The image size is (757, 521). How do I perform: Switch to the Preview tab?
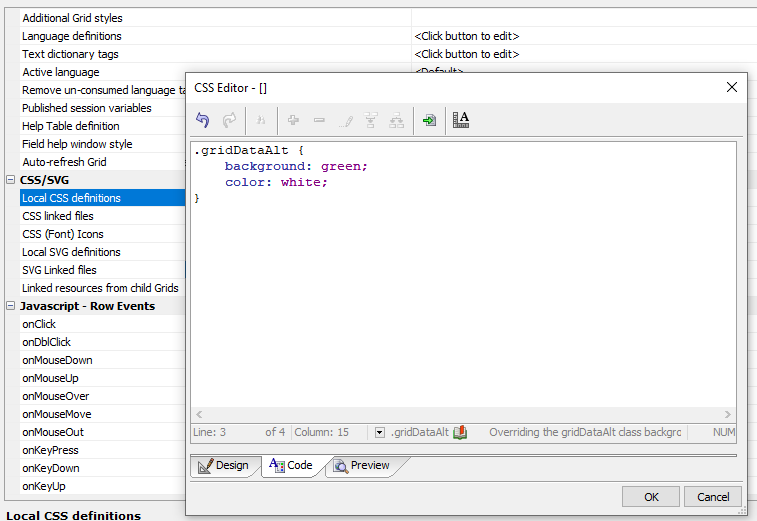362,465
